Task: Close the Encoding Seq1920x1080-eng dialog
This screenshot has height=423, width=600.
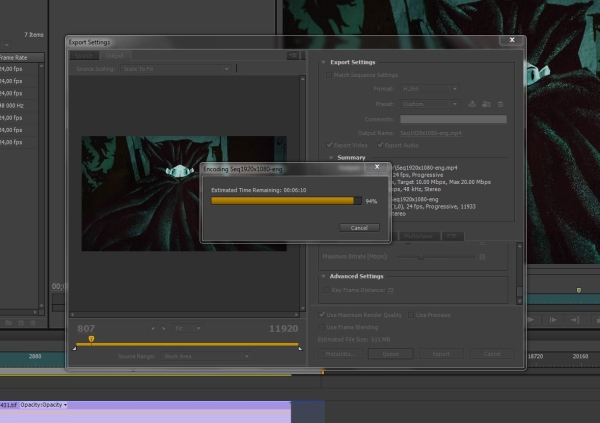Action: [x=377, y=167]
